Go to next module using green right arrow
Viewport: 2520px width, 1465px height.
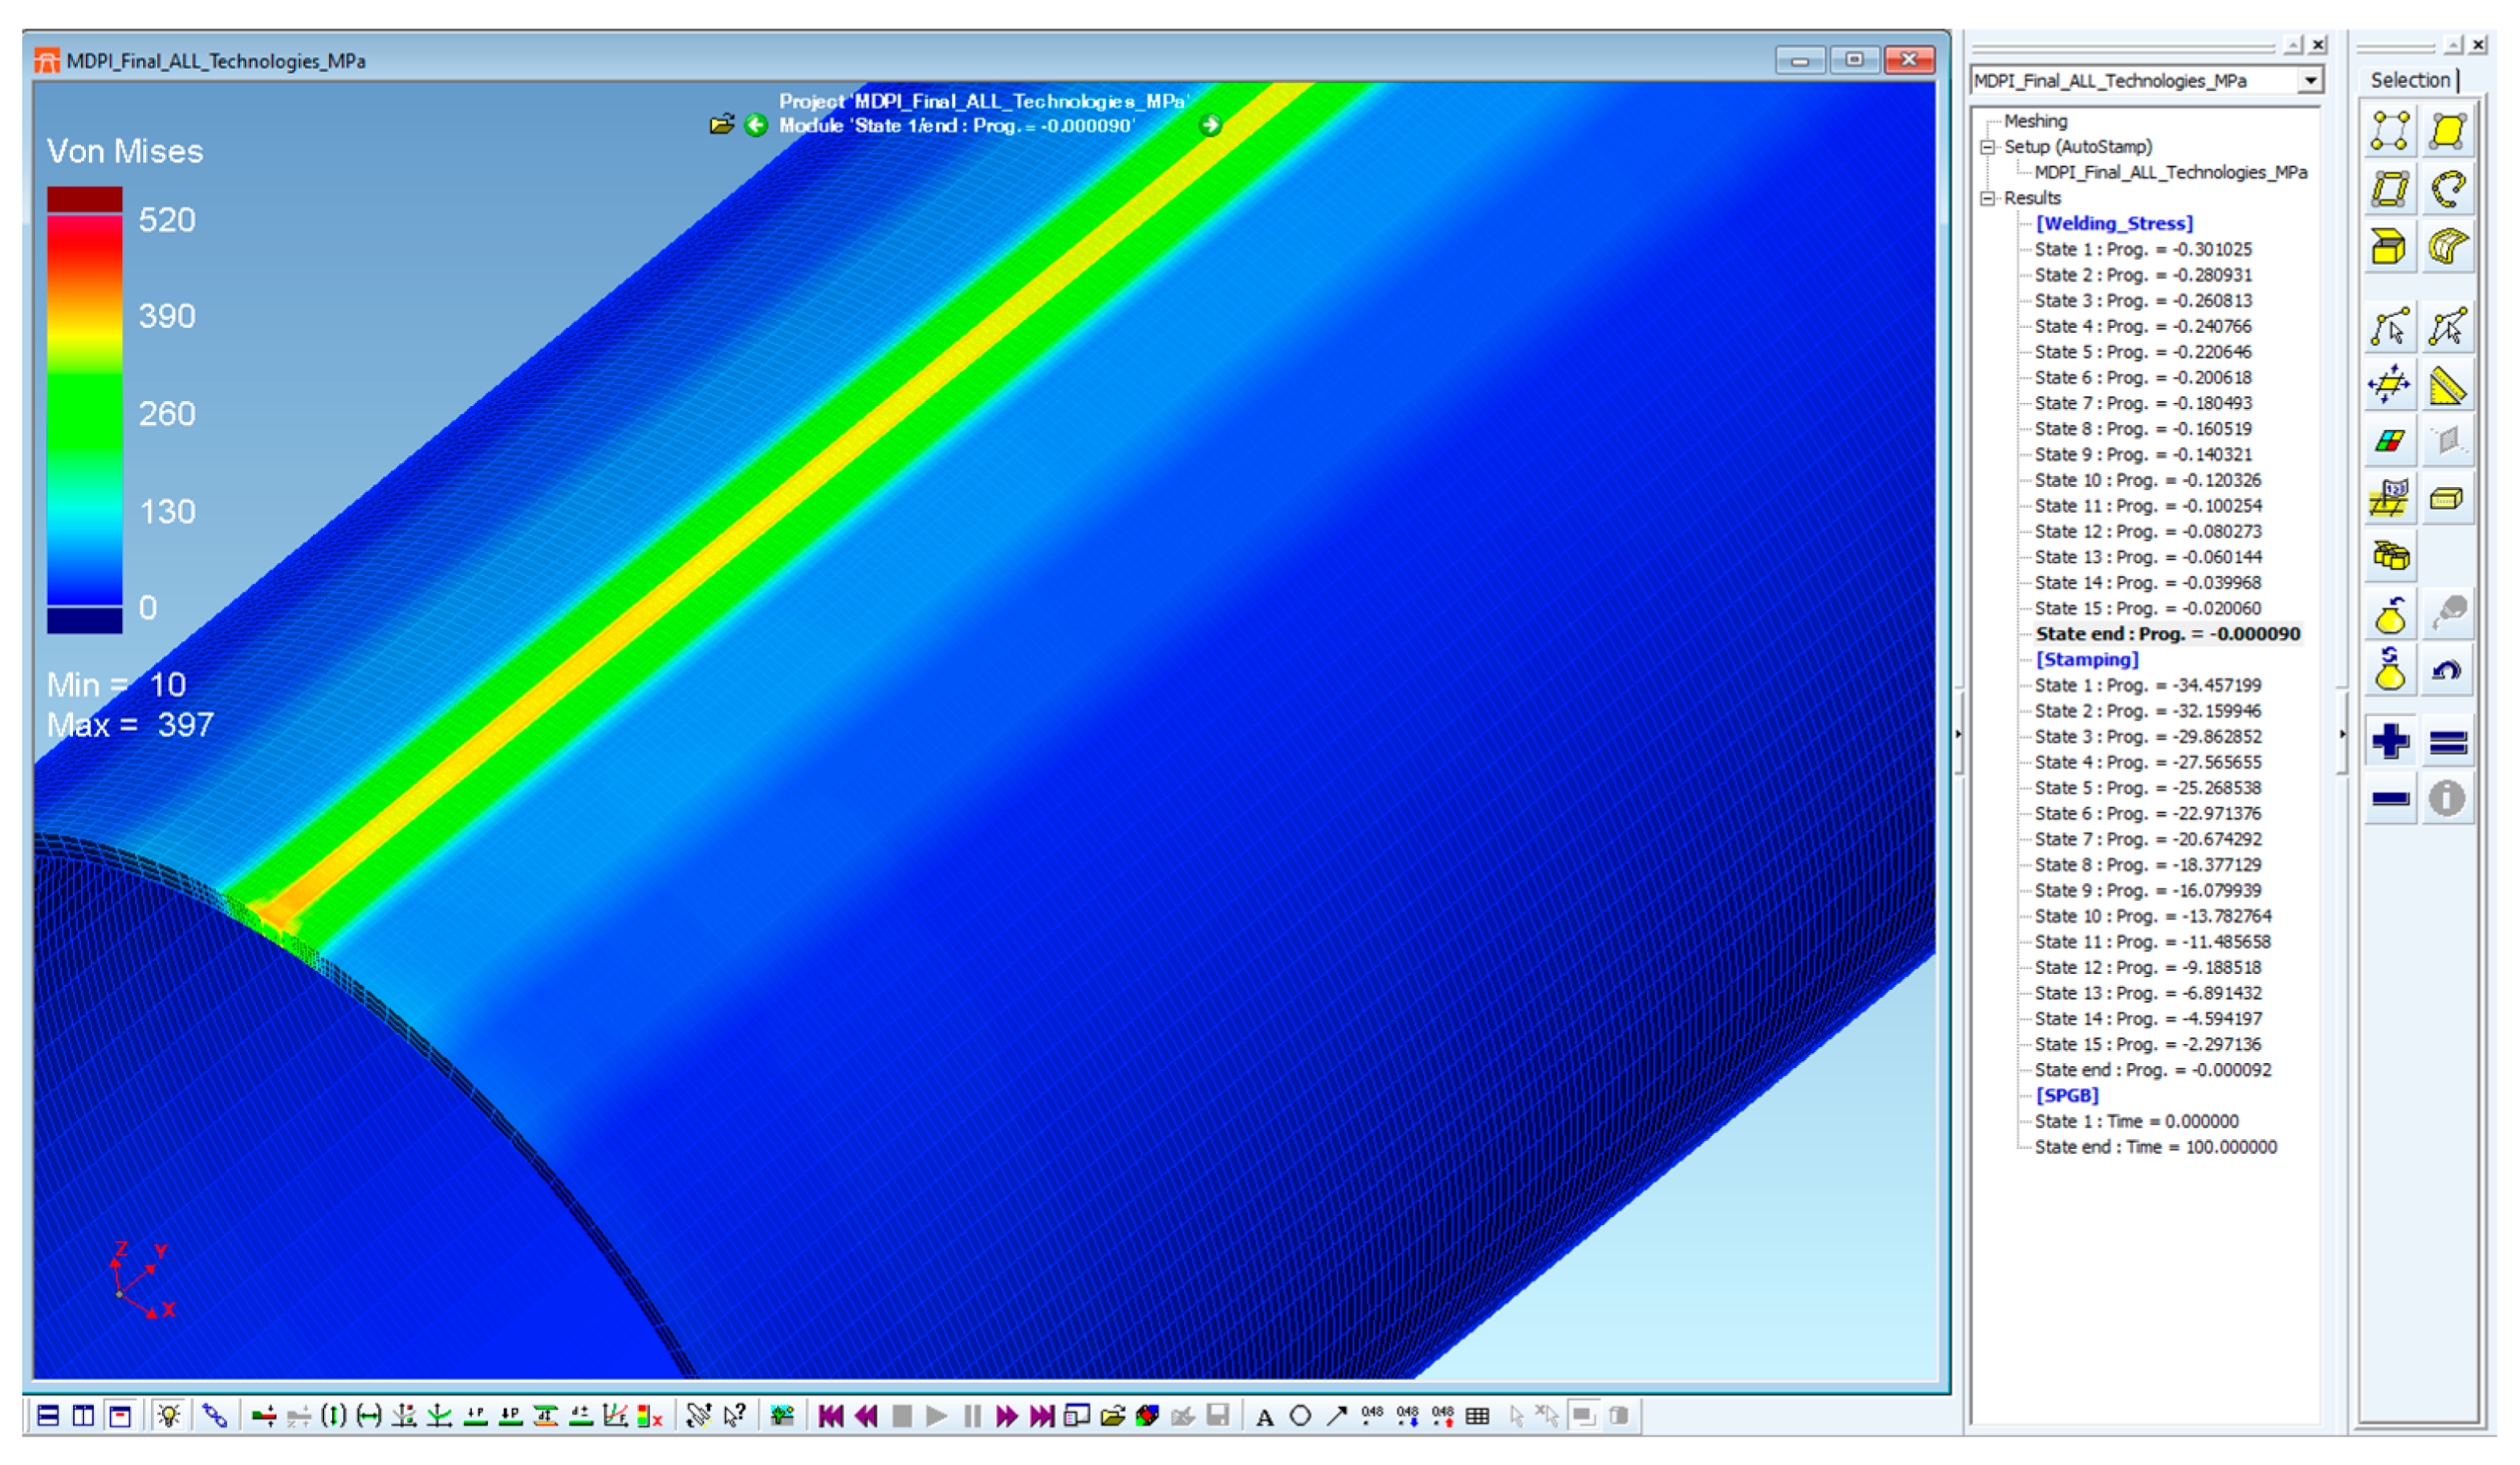click(1210, 125)
